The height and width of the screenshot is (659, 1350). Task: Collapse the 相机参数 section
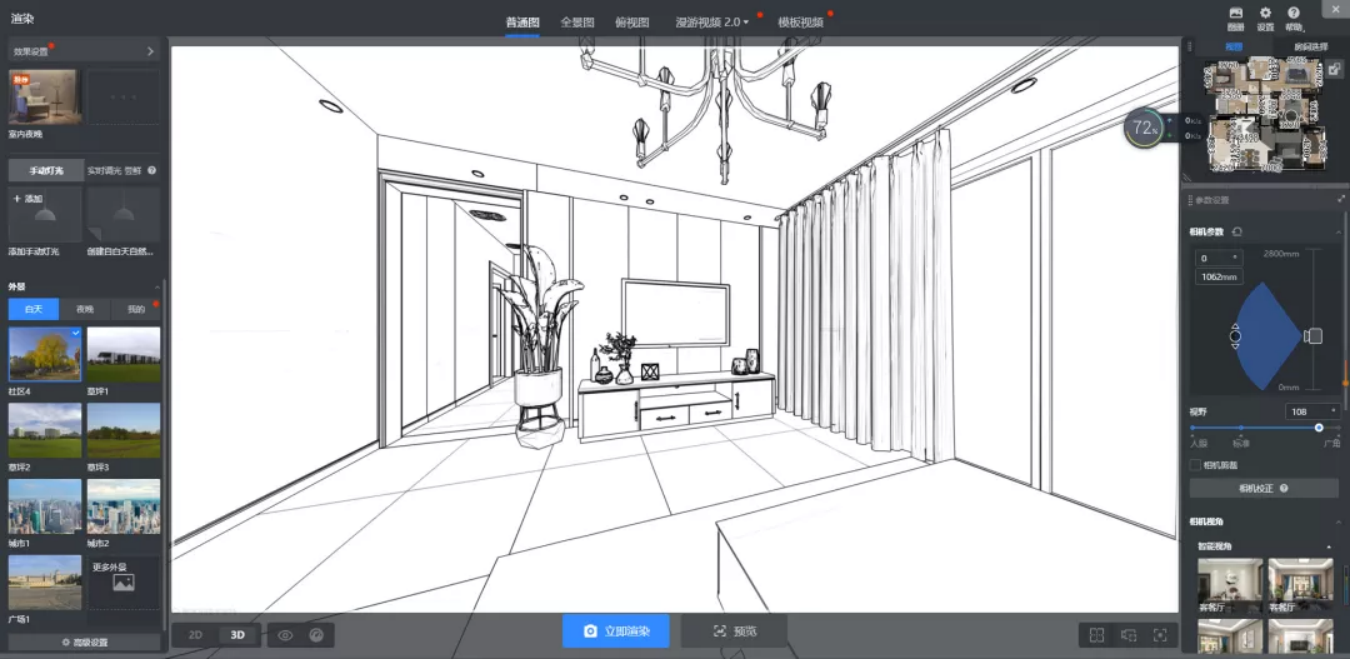[x=1339, y=232]
